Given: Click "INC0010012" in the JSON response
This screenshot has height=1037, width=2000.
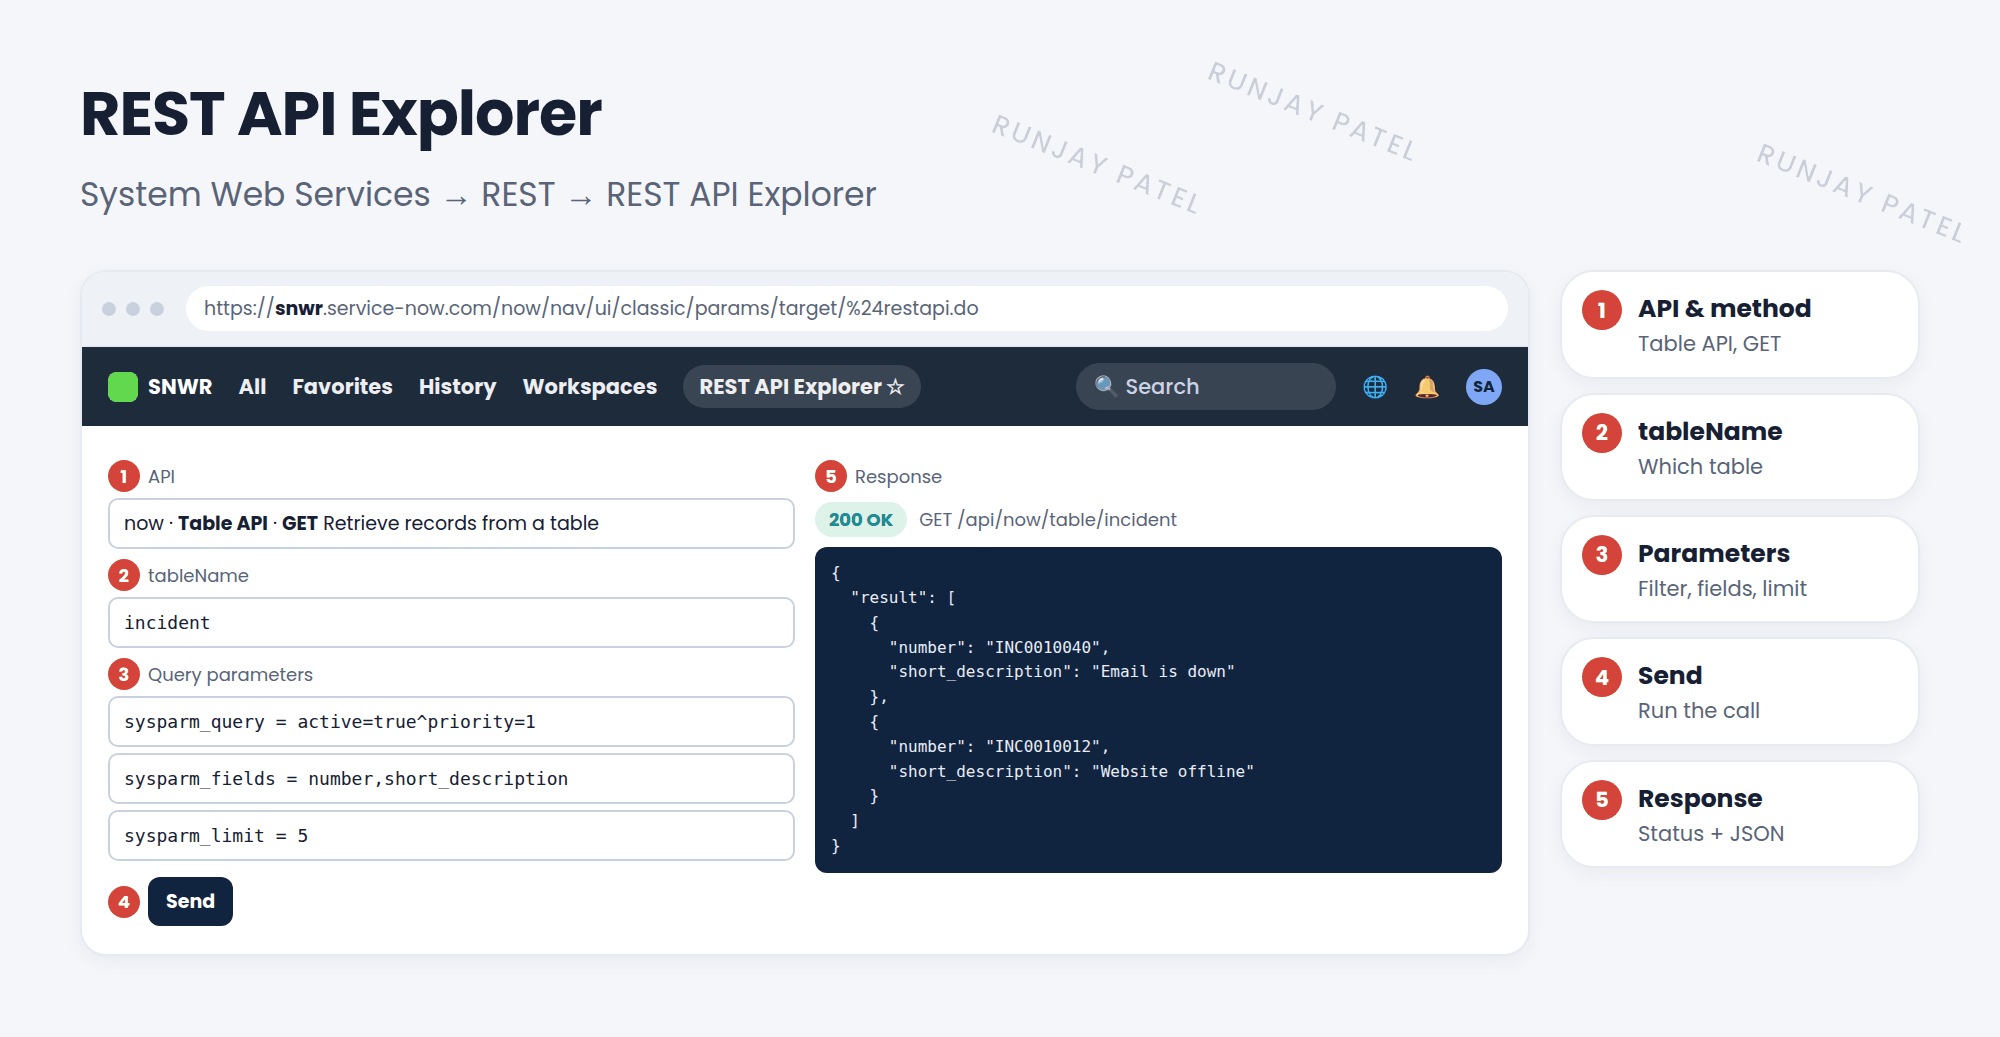Looking at the screenshot, I should click(1042, 746).
